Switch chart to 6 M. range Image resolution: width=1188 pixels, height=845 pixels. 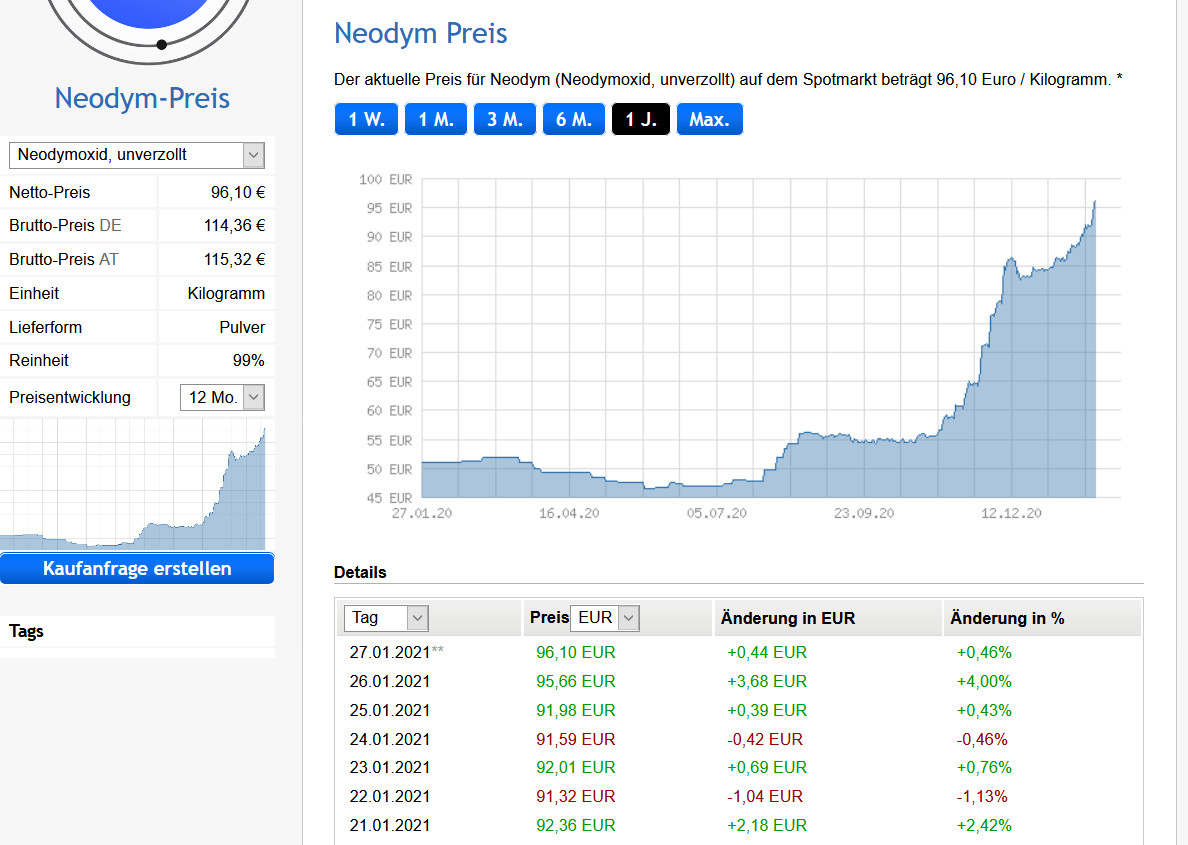574,119
